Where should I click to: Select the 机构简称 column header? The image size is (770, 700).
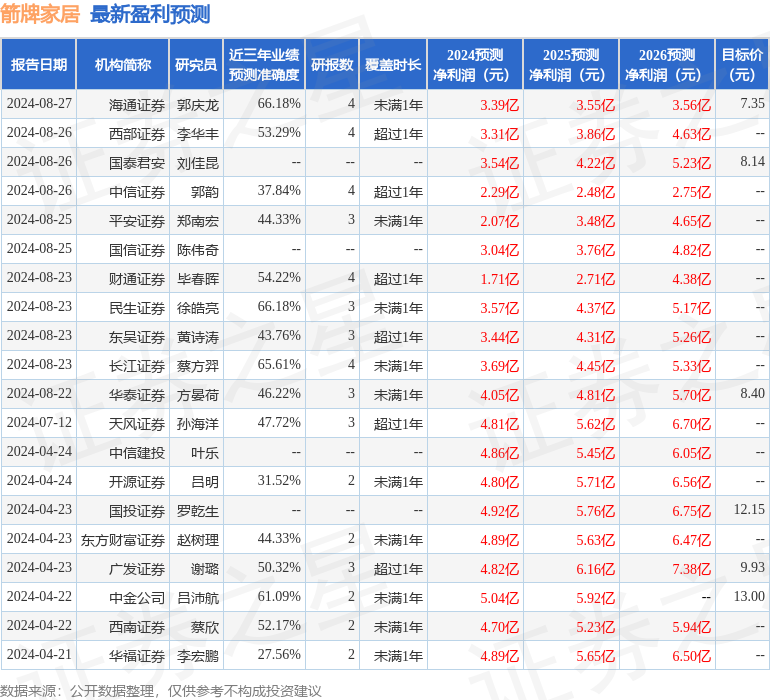tap(123, 64)
